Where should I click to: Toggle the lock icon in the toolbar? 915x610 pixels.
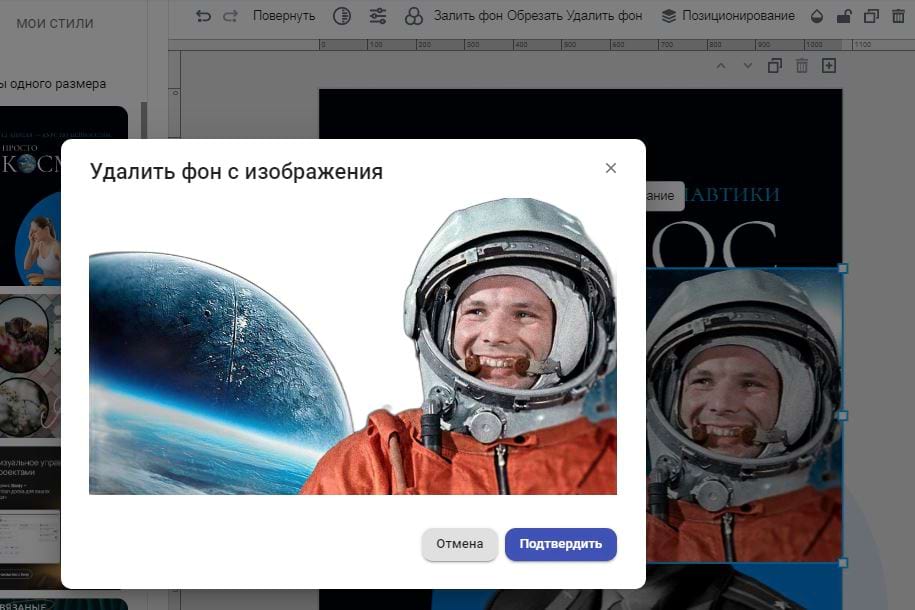pos(844,16)
